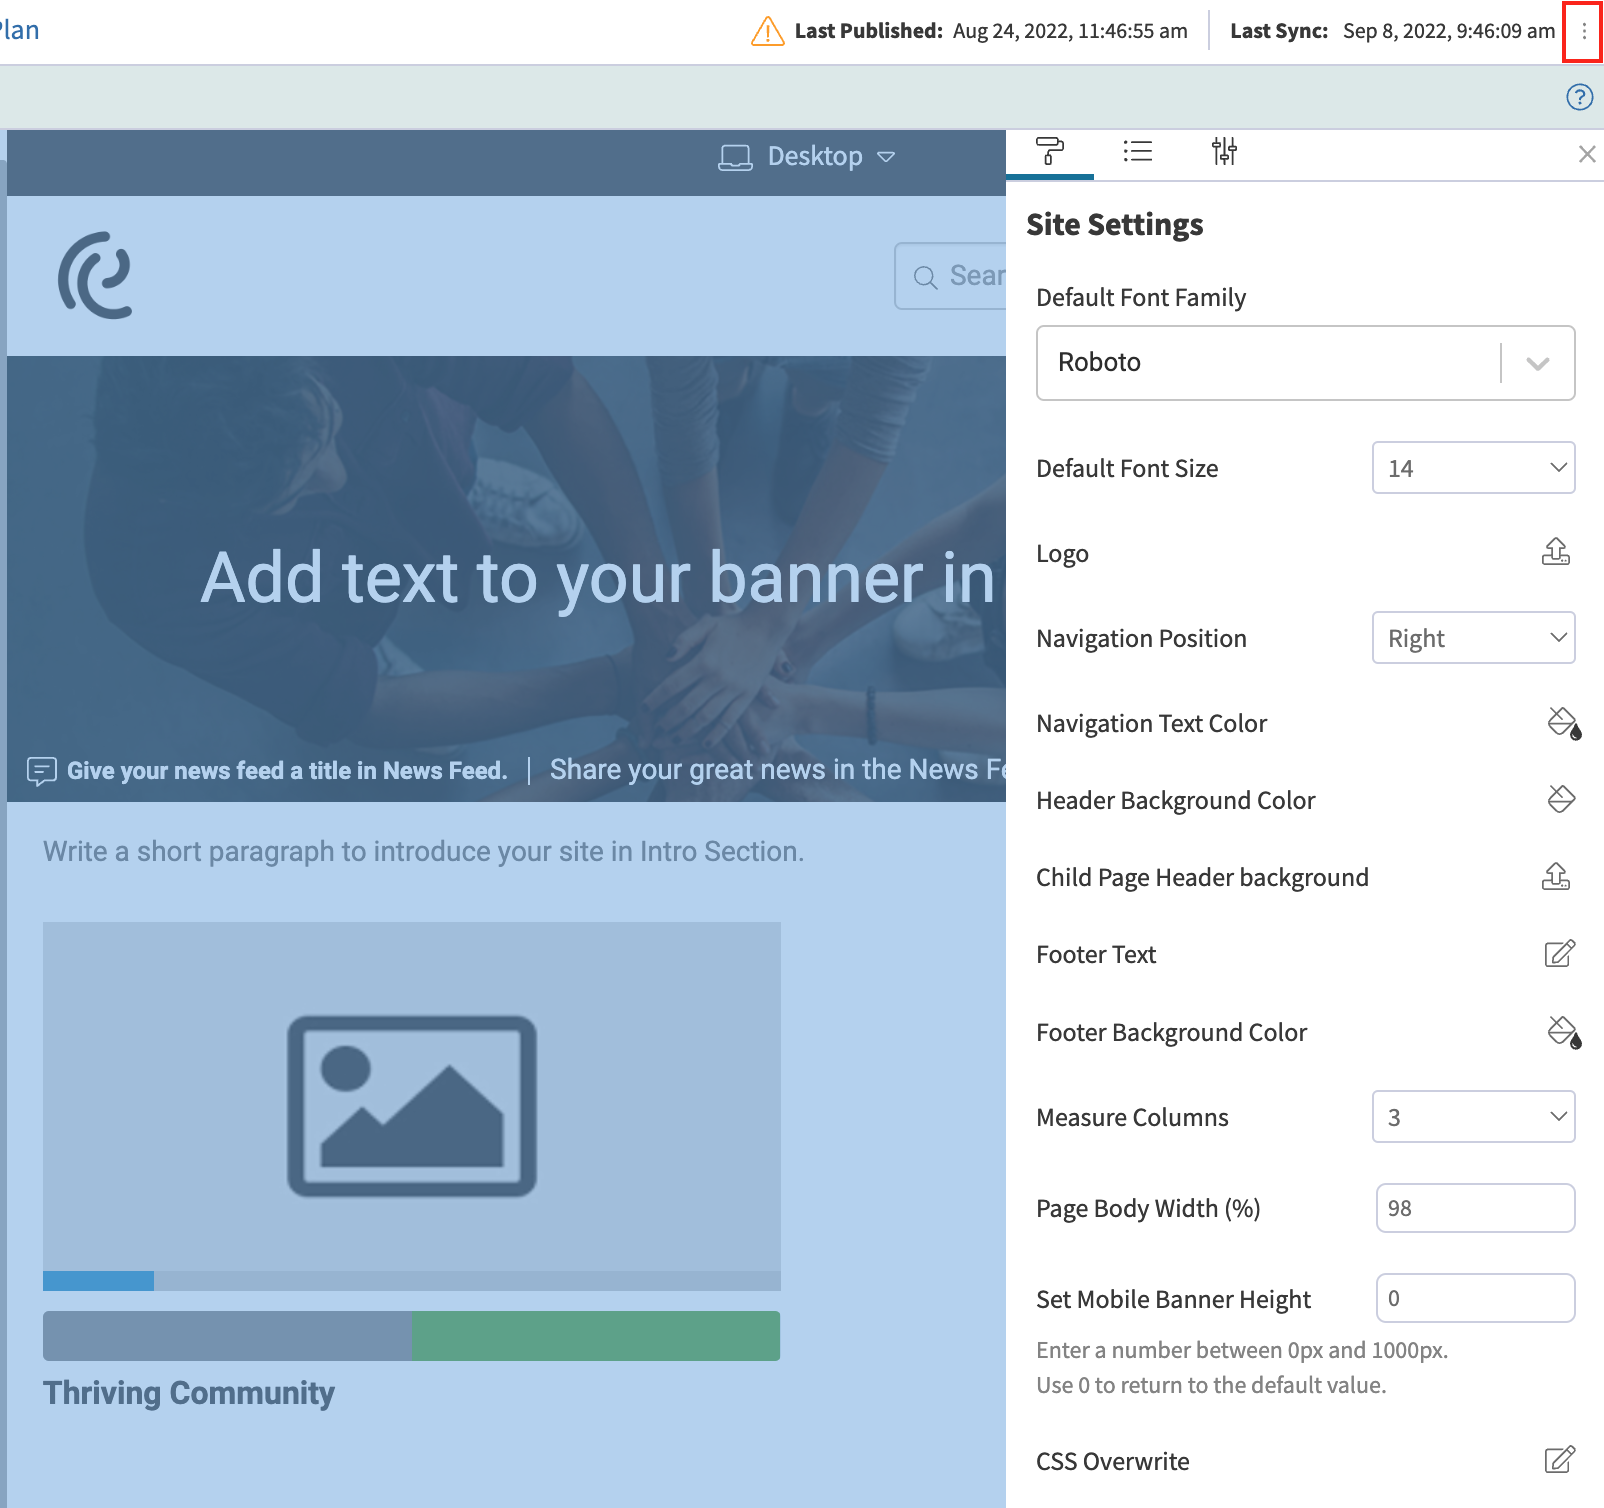Open the Measure Columns dropdown
Image resolution: width=1604 pixels, height=1508 pixels.
click(1473, 1117)
